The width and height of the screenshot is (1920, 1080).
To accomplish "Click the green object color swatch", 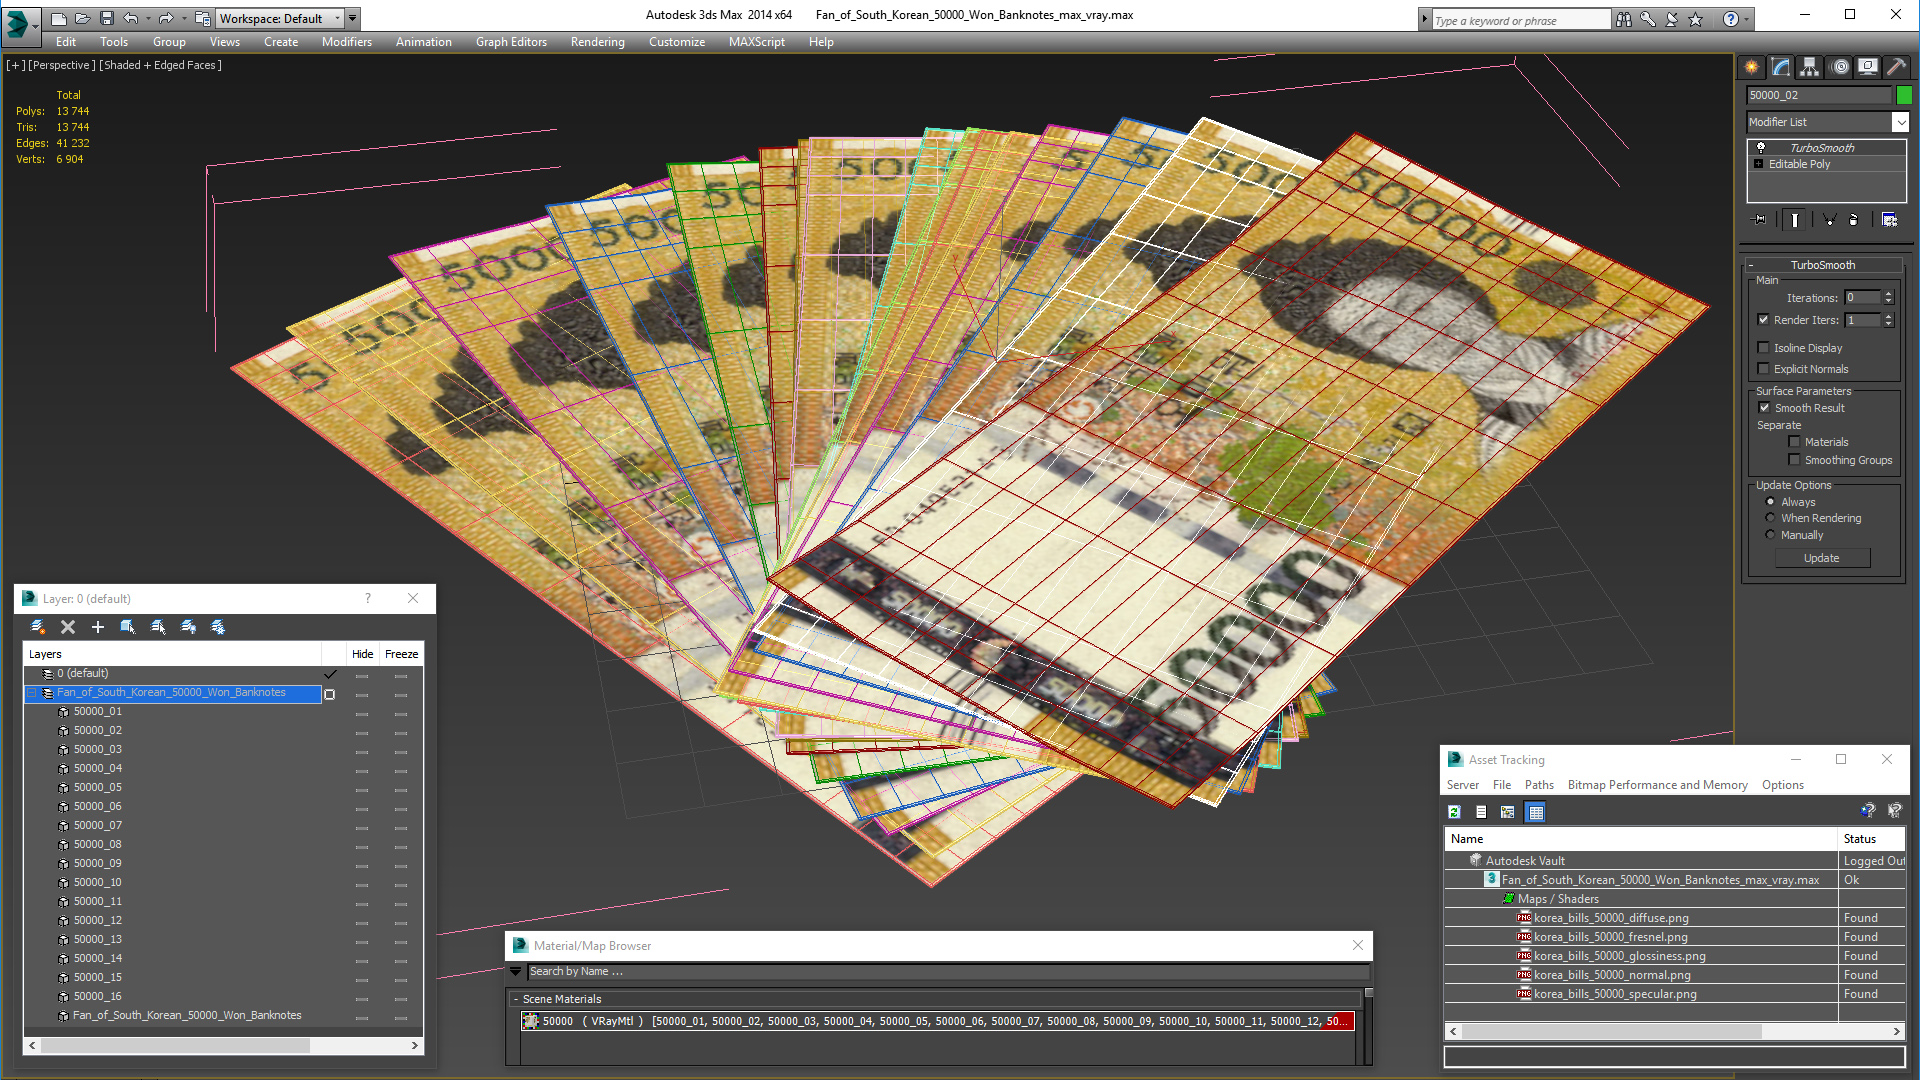I will tap(1904, 95).
